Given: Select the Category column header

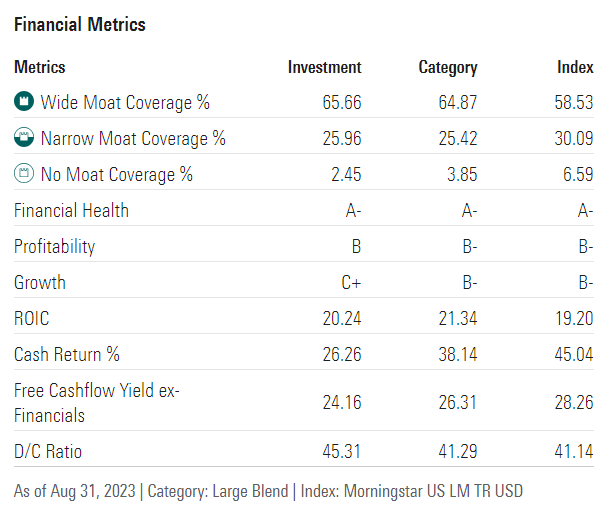Looking at the screenshot, I should [x=447, y=67].
